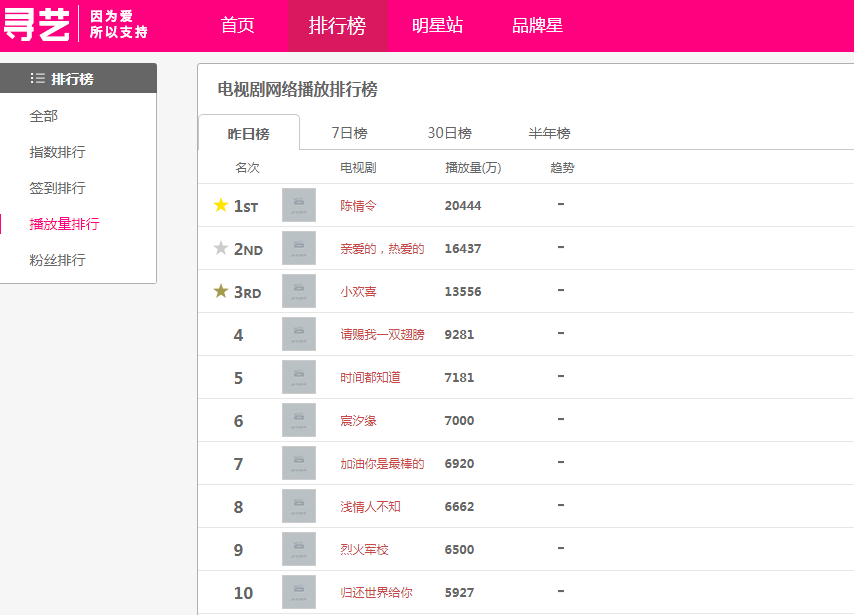This screenshot has width=854, height=615.
Task: Click the 寻艺 site logo
Action: click(38, 26)
